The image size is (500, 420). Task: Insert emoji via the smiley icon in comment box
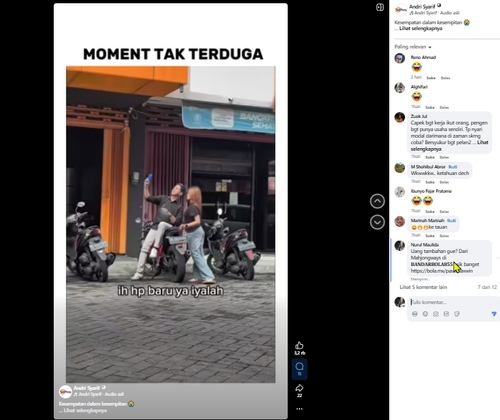point(425,314)
